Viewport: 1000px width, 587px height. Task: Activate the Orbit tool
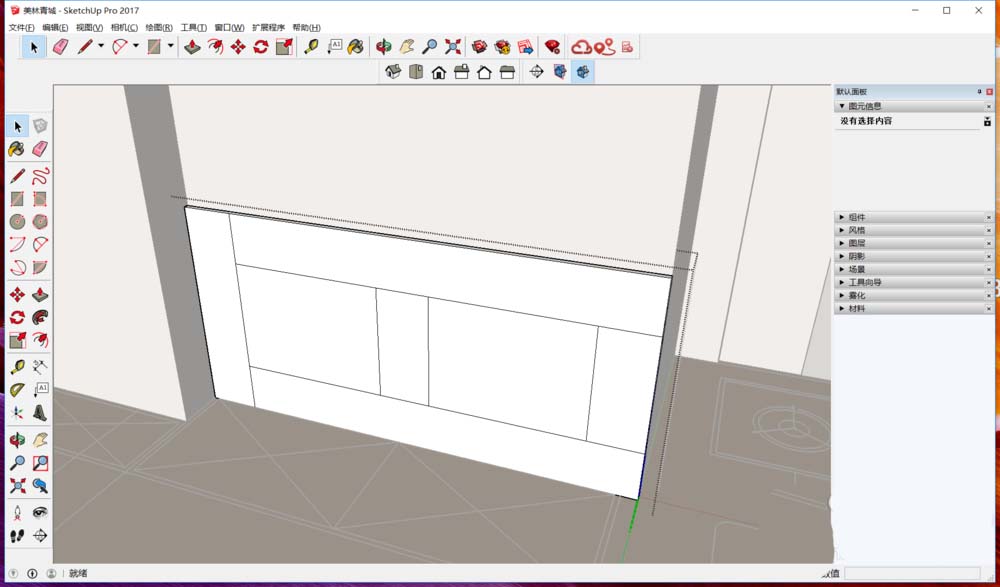click(x=15, y=440)
